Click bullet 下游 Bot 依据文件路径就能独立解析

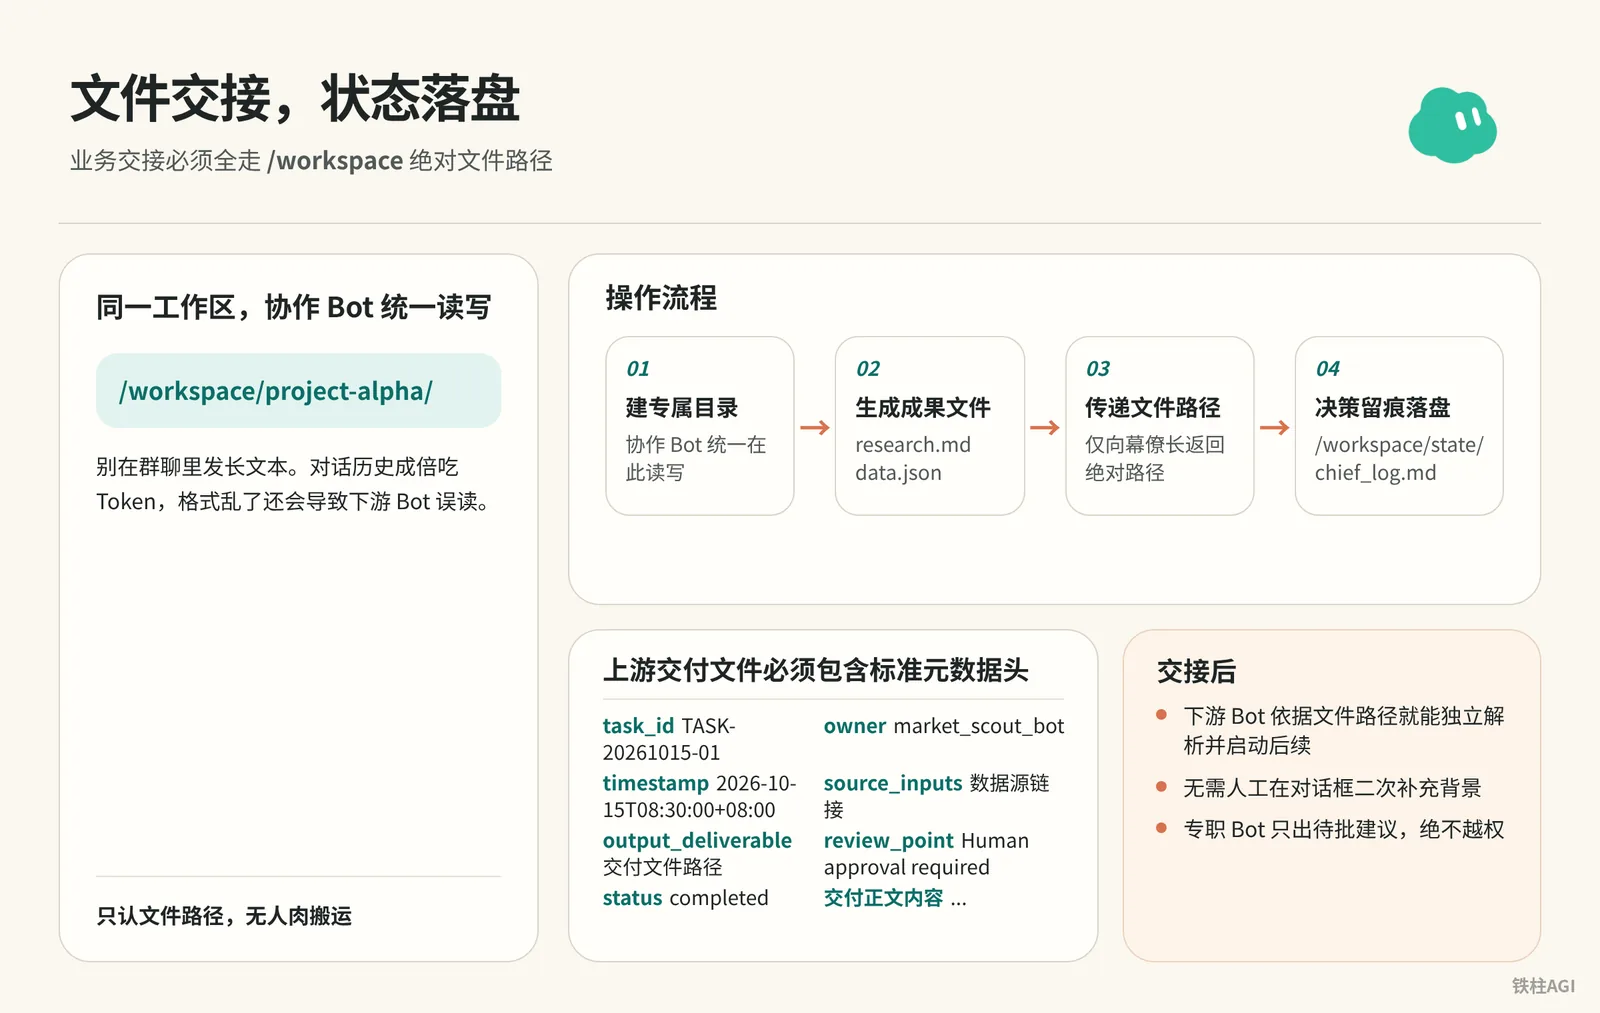(1343, 730)
